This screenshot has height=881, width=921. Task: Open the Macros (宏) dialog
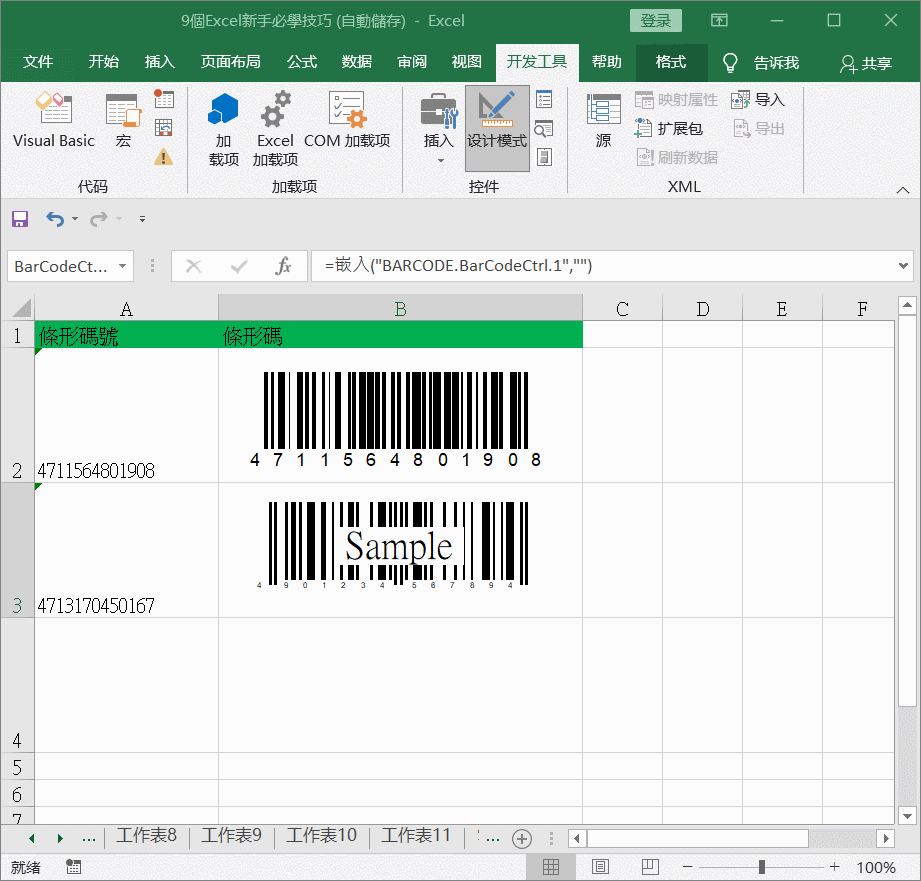[x=123, y=120]
